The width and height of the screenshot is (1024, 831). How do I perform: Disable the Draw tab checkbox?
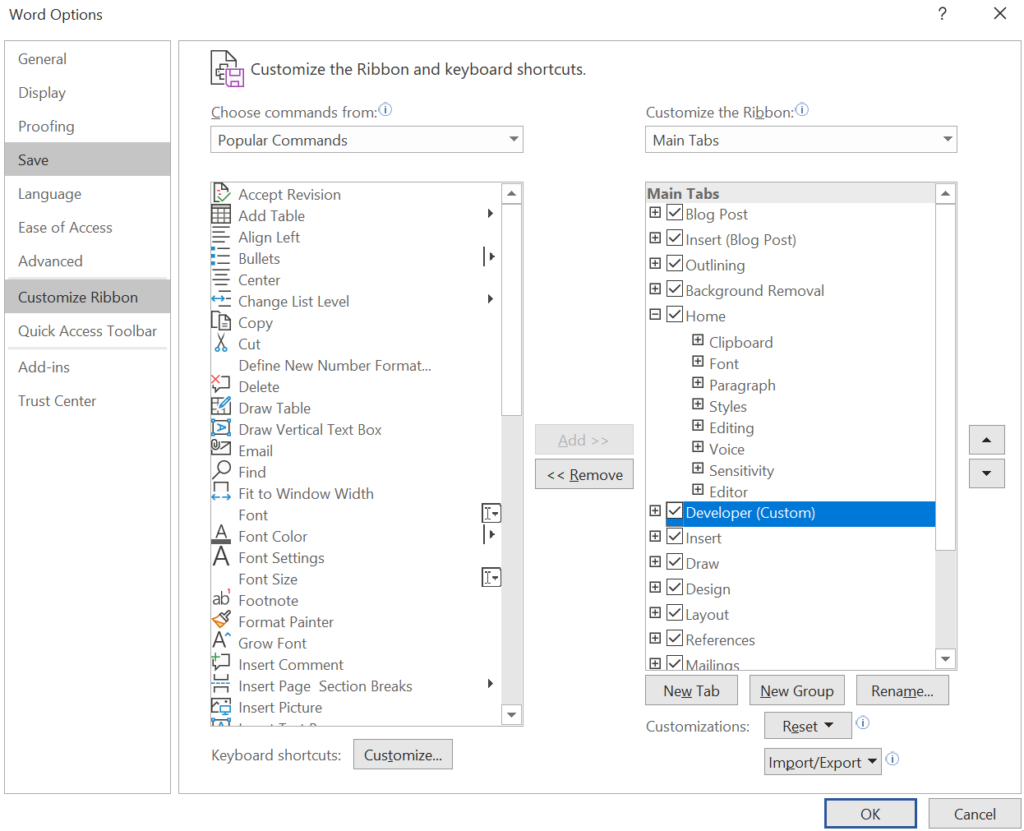click(x=674, y=563)
